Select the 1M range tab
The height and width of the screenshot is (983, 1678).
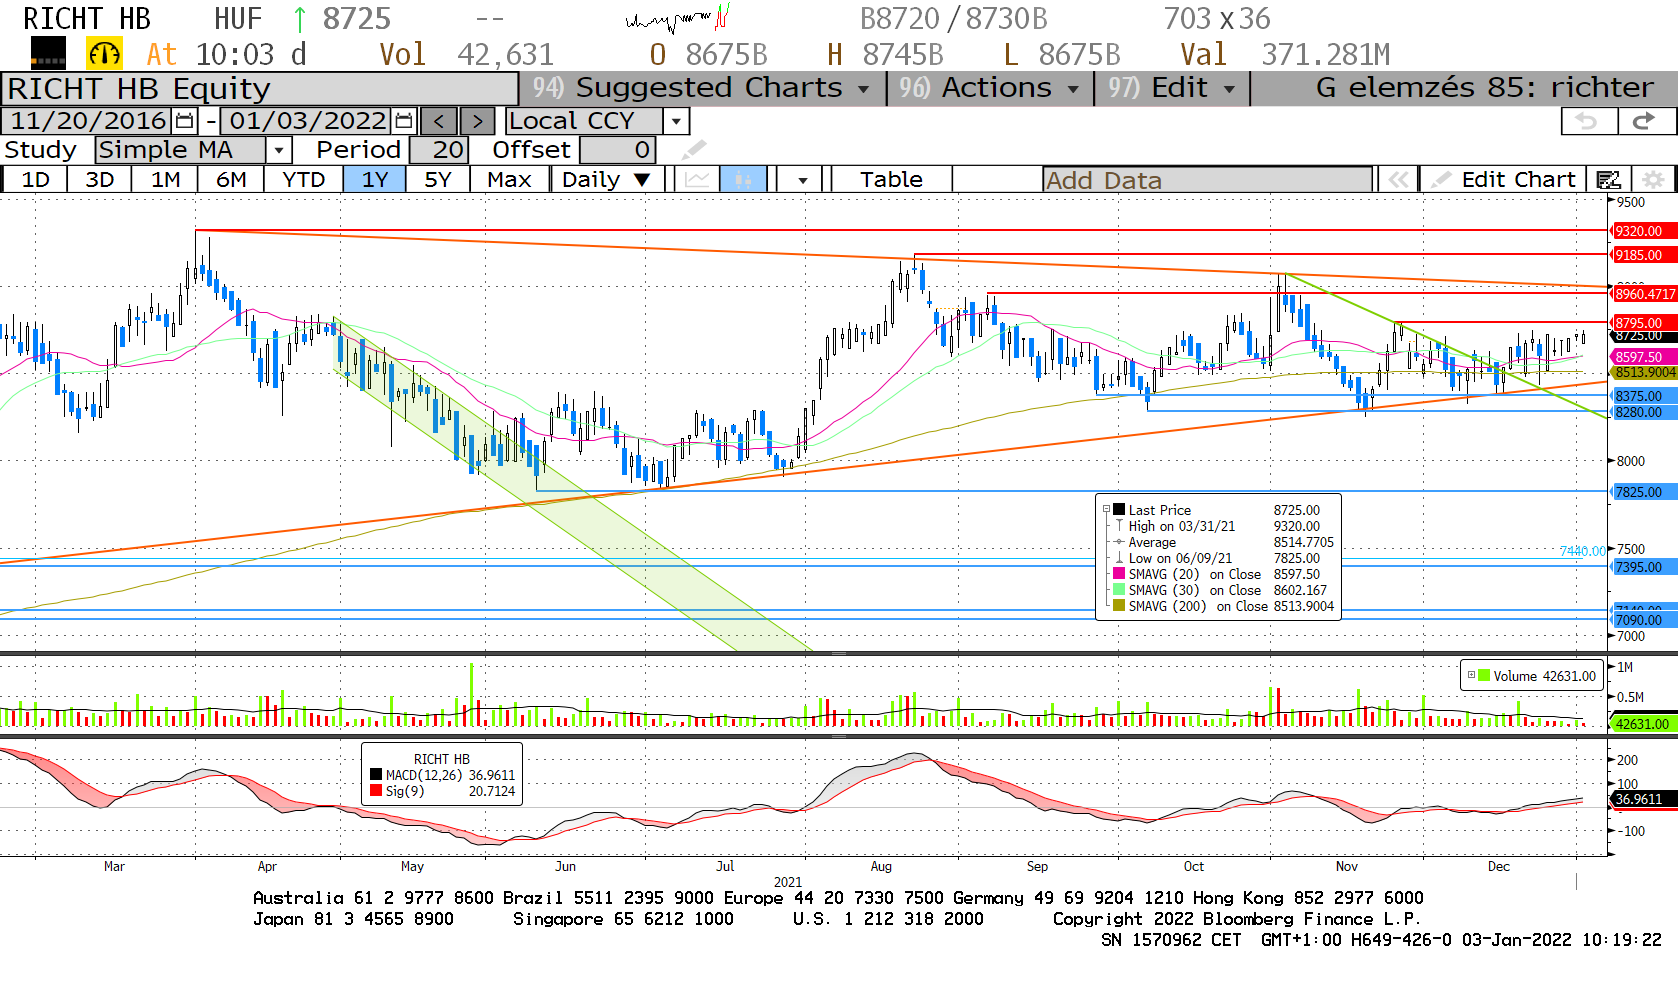pyautogui.click(x=166, y=180)
